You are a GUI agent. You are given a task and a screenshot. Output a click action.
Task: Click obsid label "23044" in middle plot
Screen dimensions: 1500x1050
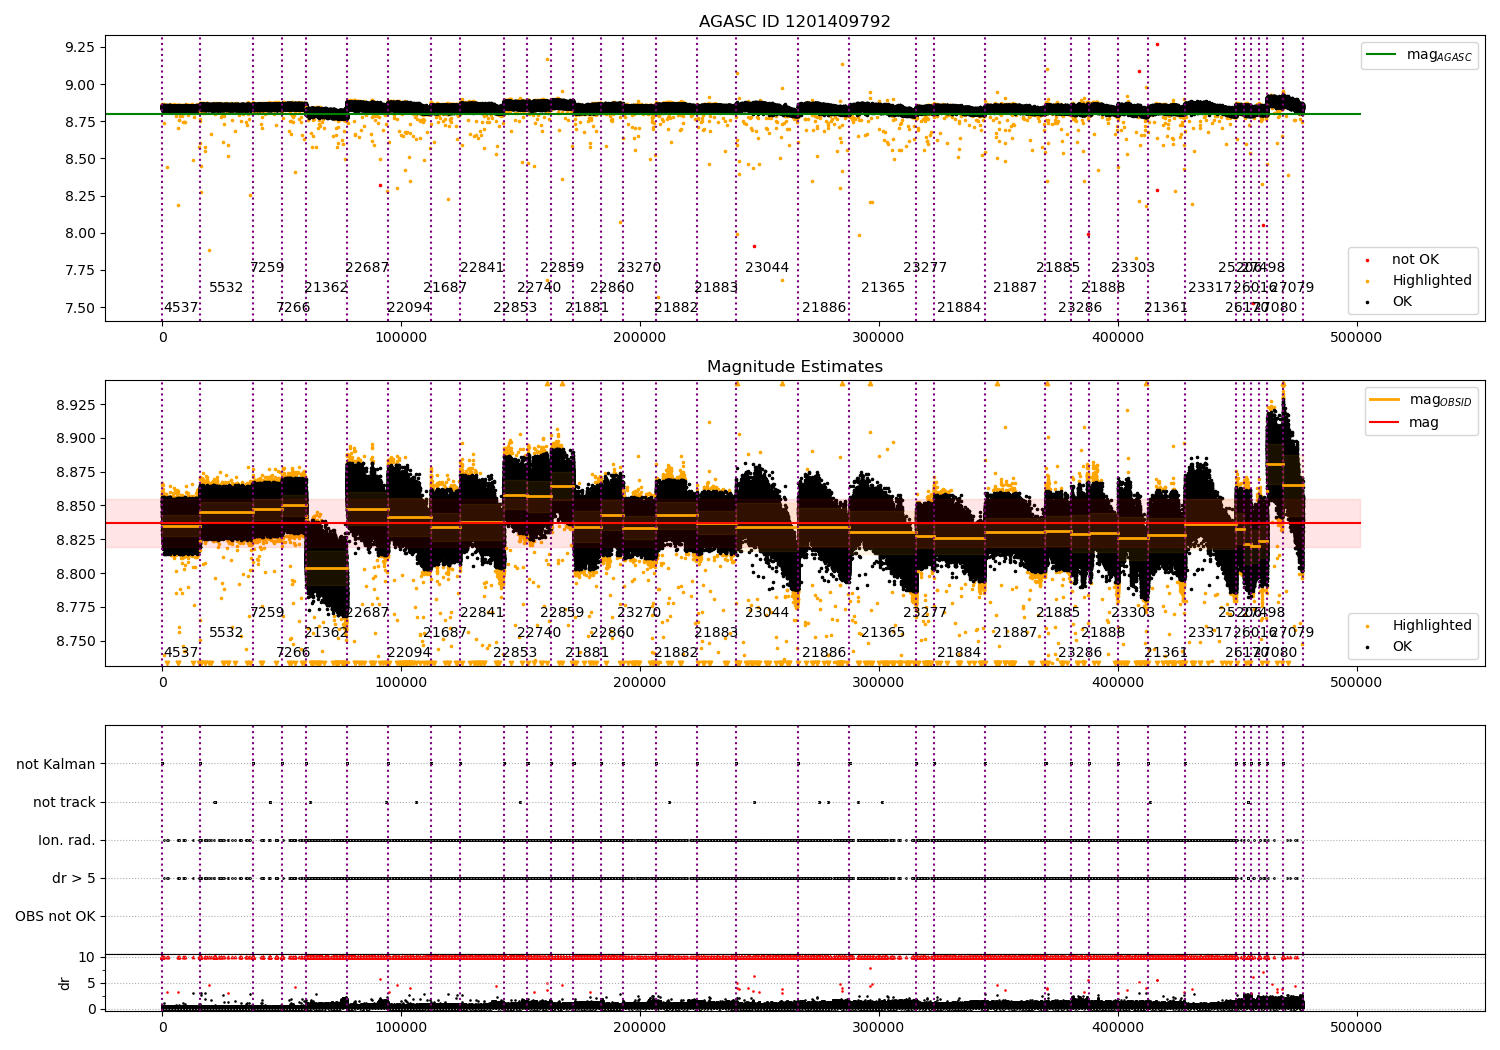[767, 612]
